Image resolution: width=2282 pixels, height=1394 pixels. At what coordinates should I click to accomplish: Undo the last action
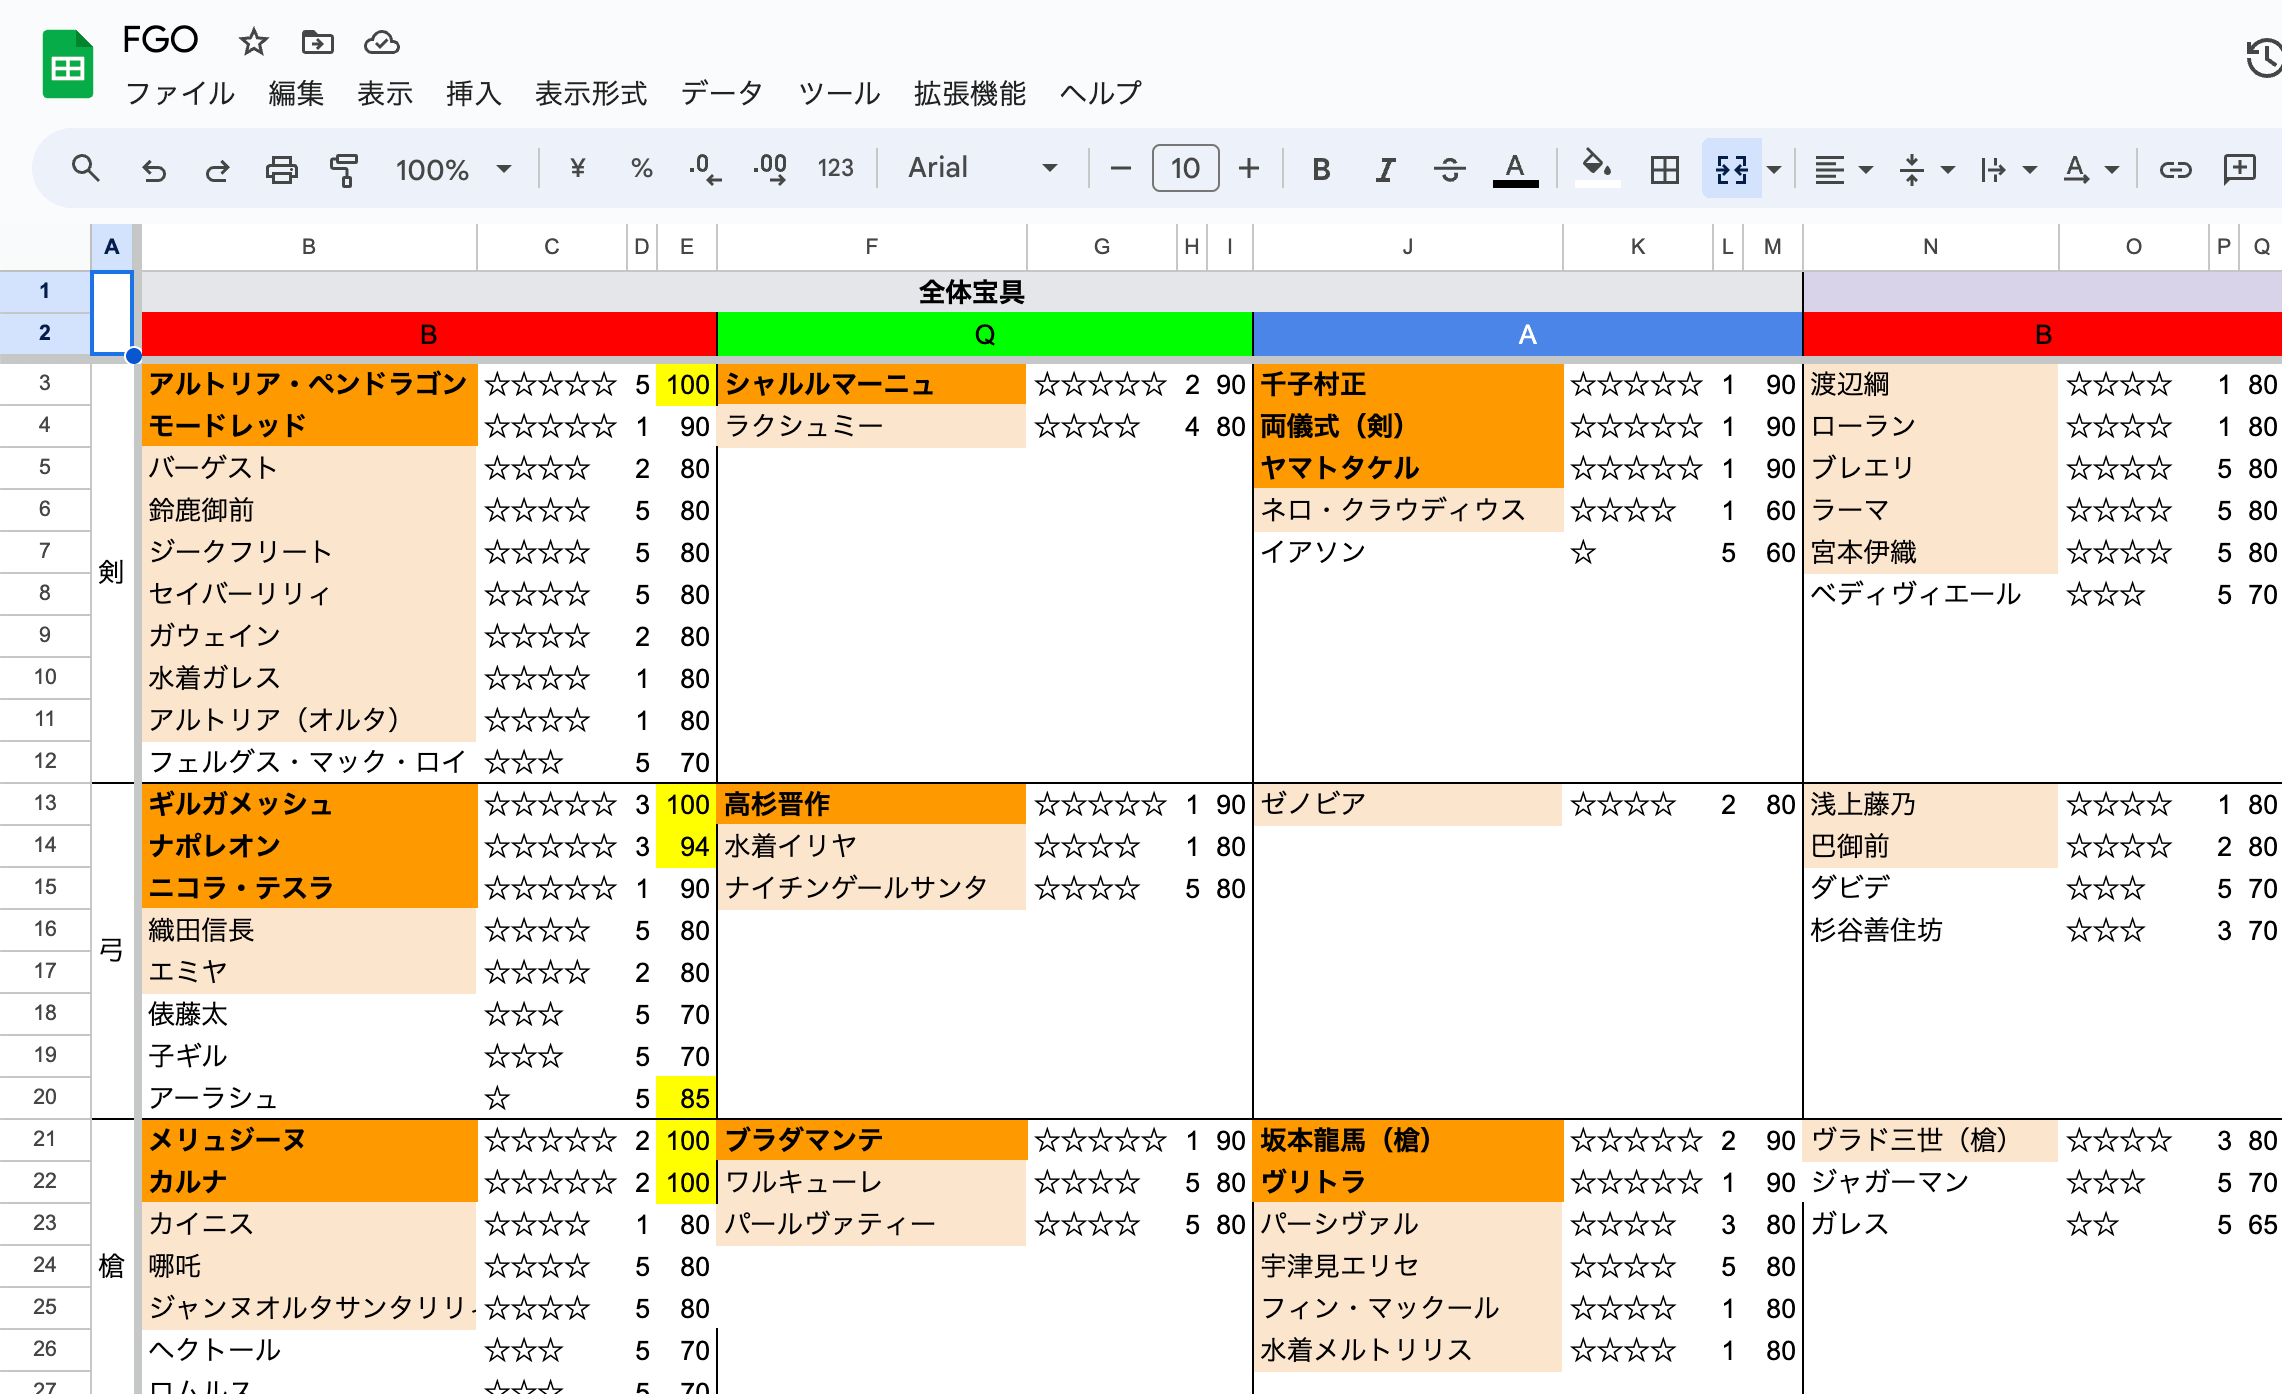[153, 169]
